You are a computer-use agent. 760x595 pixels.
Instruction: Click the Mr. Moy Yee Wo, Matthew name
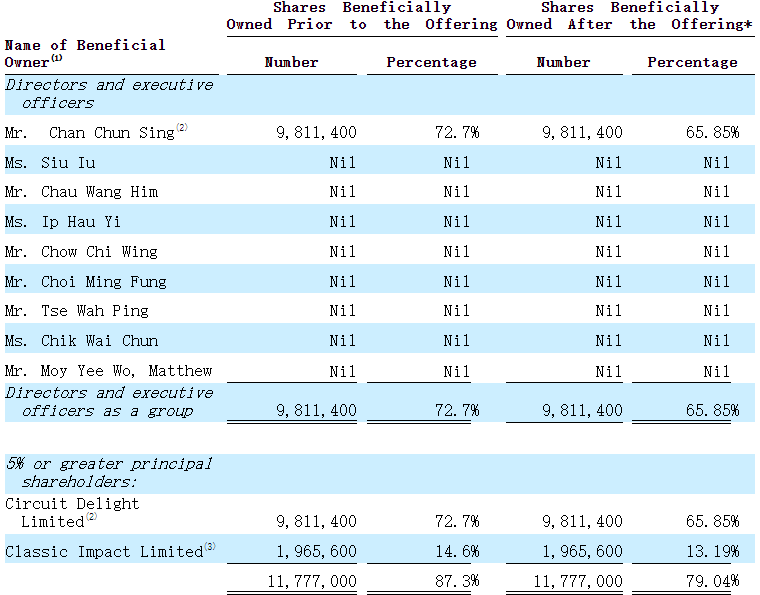click(x=108, y=371)
